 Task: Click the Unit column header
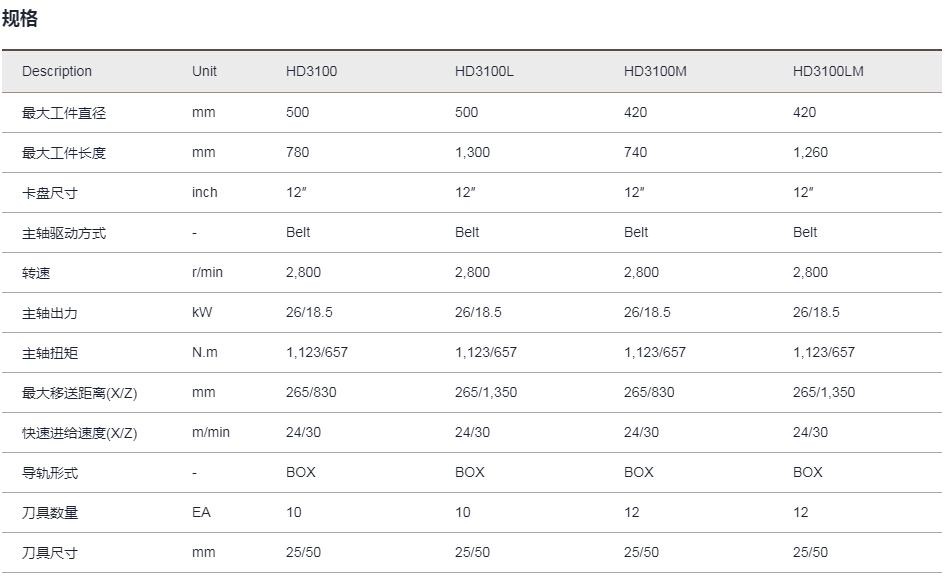pos(204,71)
